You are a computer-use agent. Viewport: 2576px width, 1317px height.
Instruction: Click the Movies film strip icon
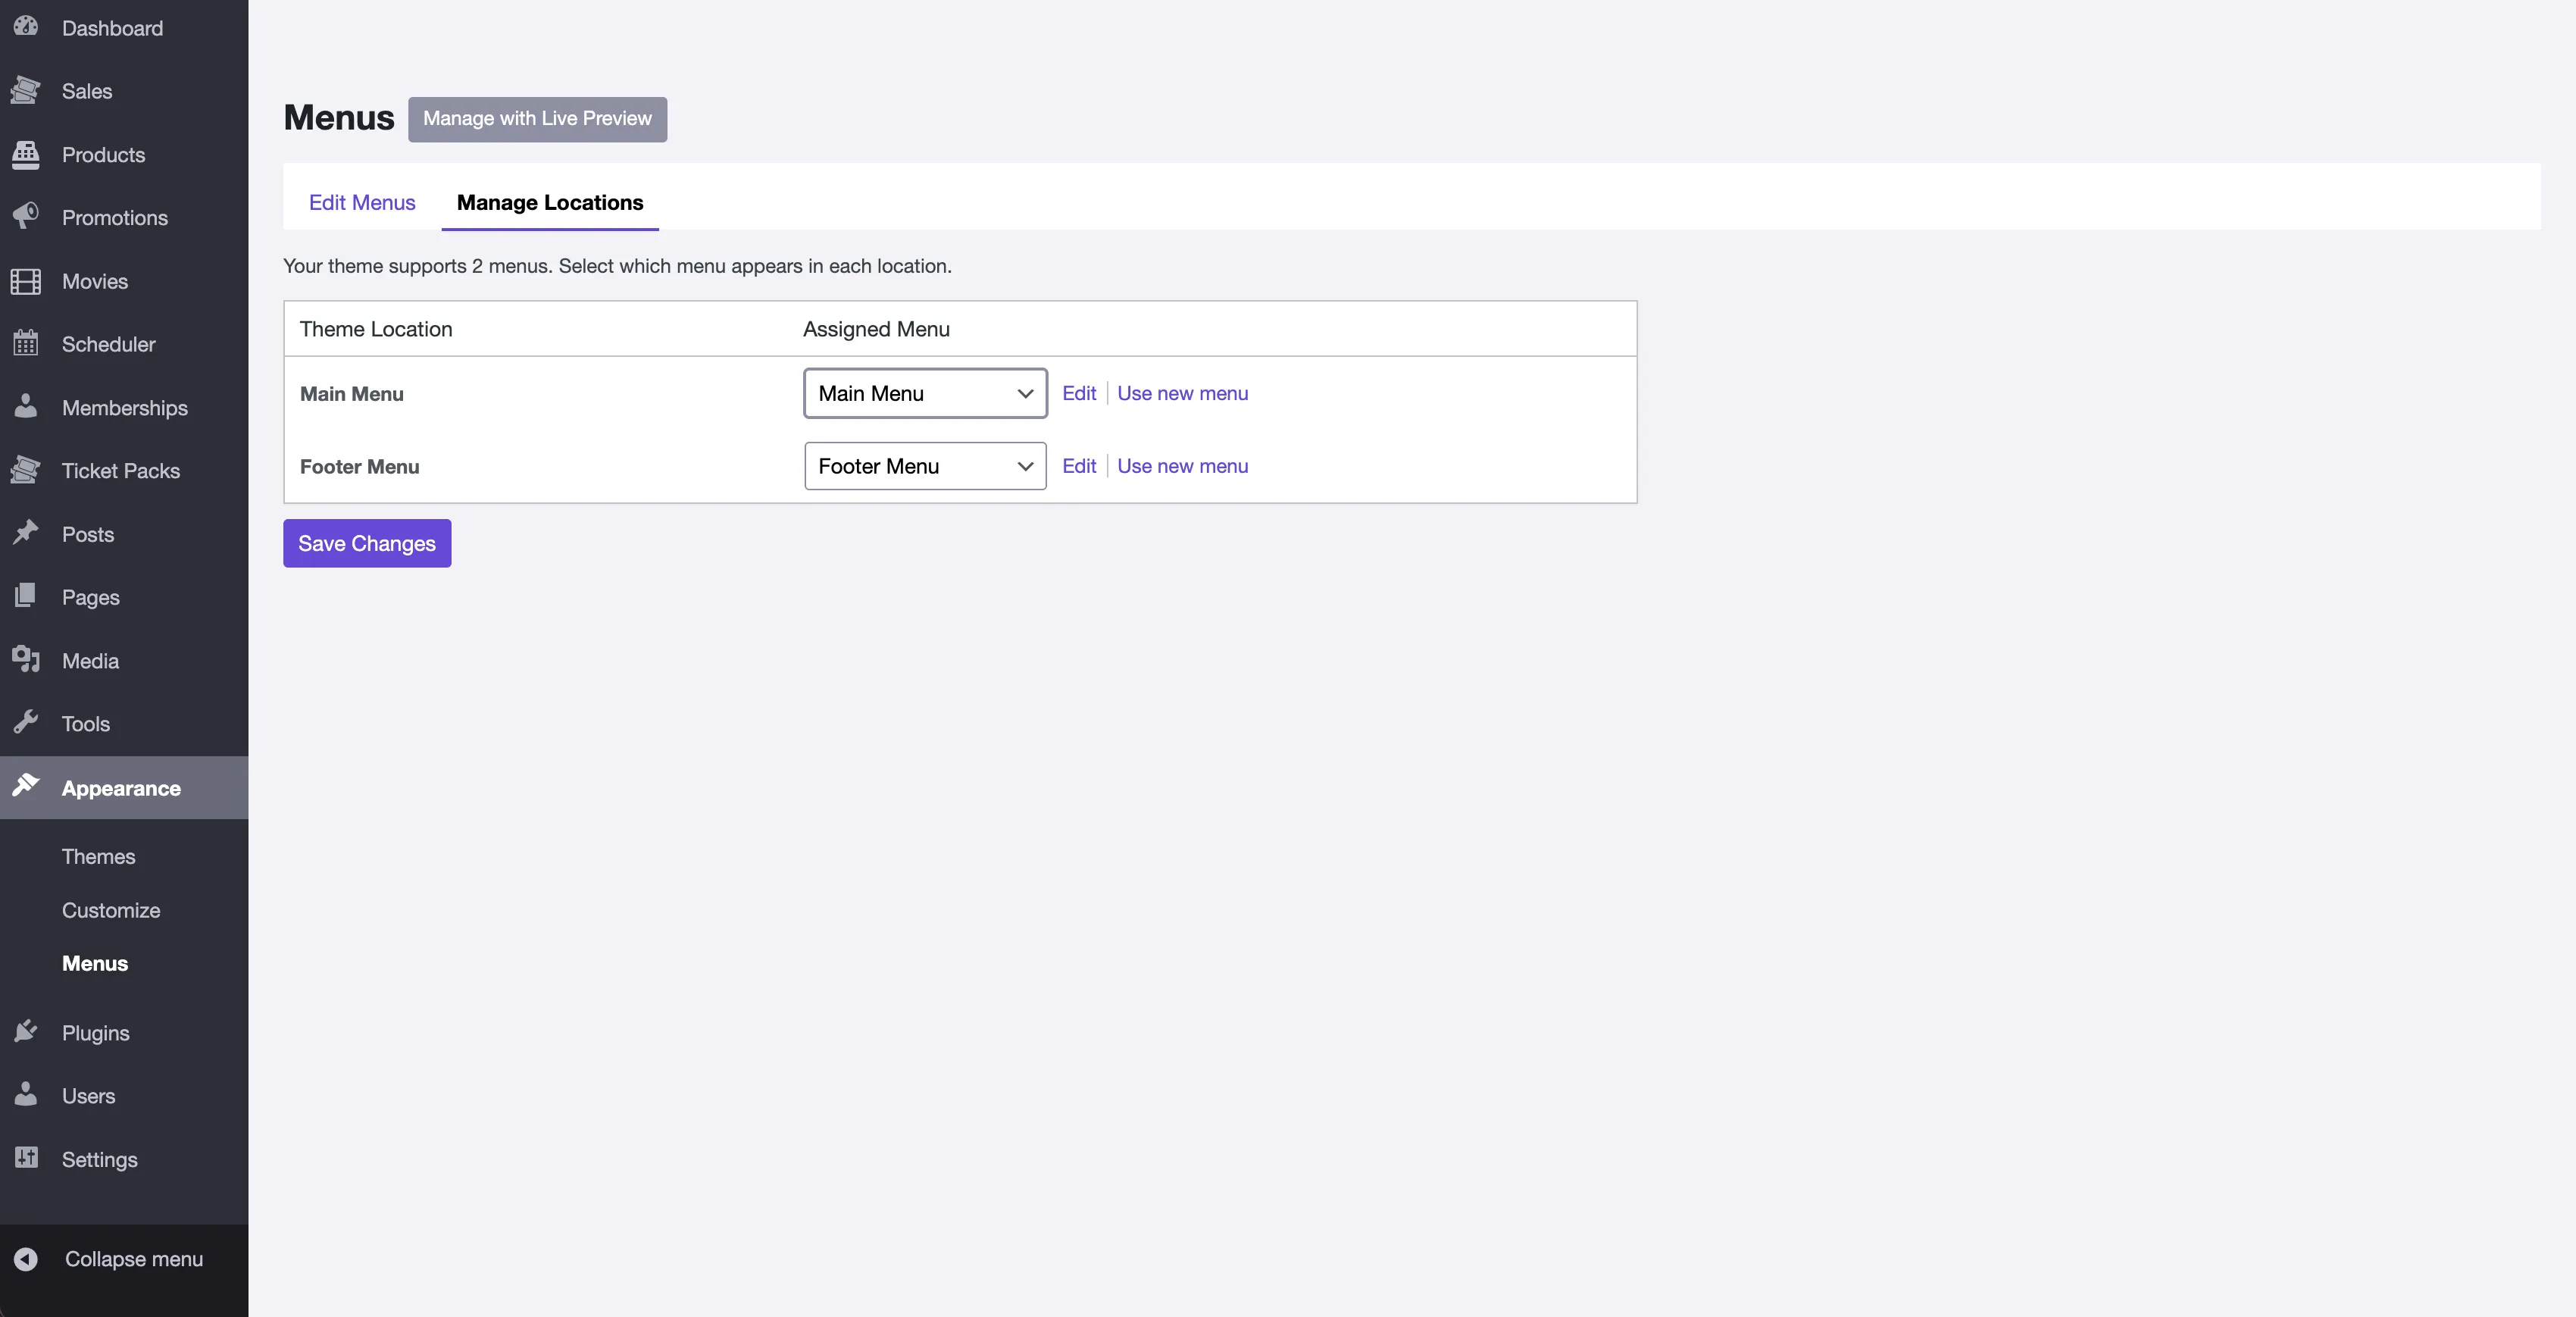click(26, 281)
